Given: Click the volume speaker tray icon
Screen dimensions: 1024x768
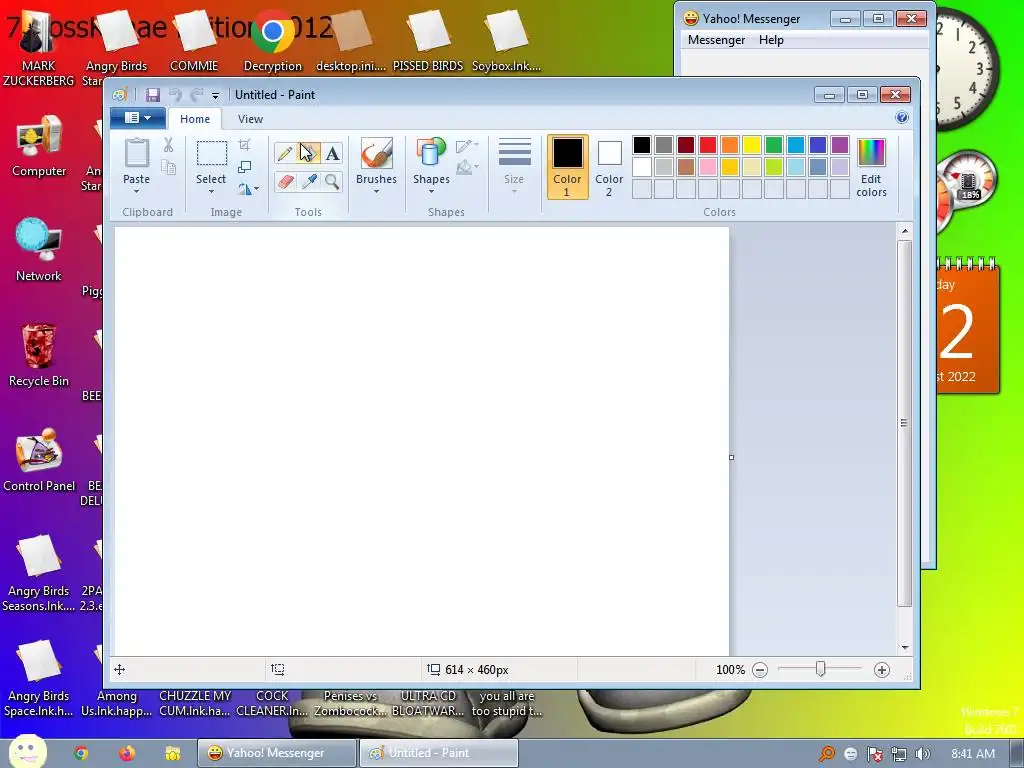Looking at the screenshot, I should tap(923, 754).
